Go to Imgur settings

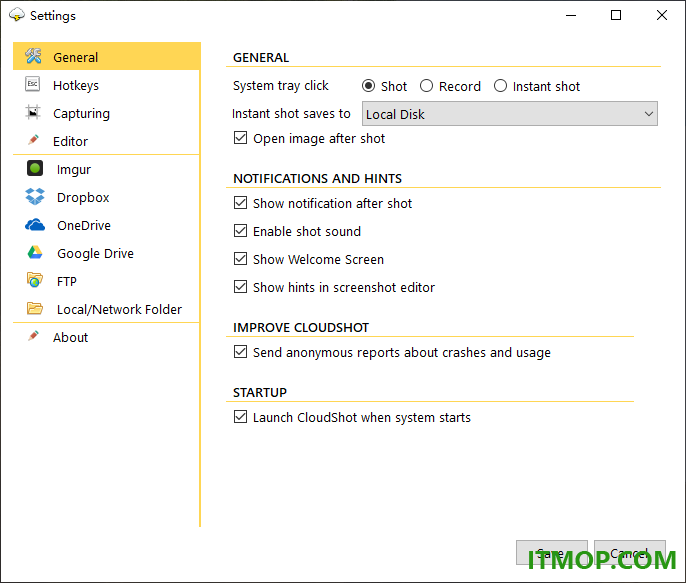click(107, 169)
